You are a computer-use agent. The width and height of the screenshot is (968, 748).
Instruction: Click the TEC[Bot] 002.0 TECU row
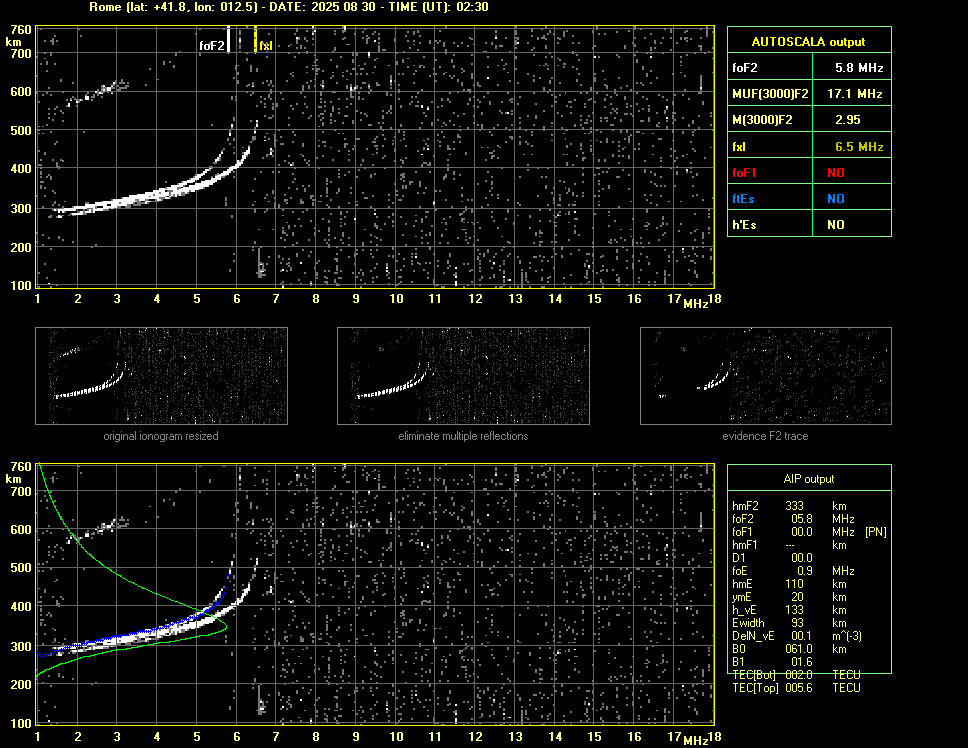(x=796, y=675)
